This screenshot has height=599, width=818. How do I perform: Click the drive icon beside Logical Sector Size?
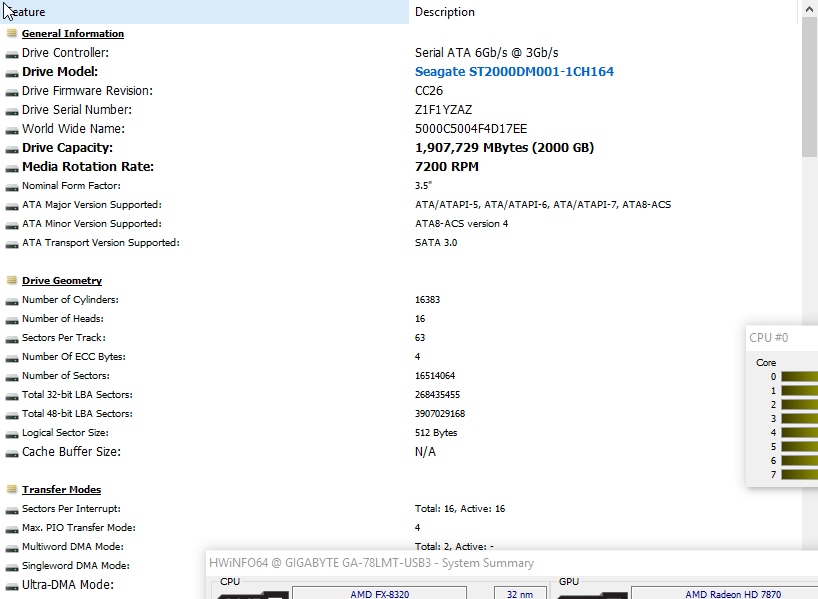(x=11, y=435)
